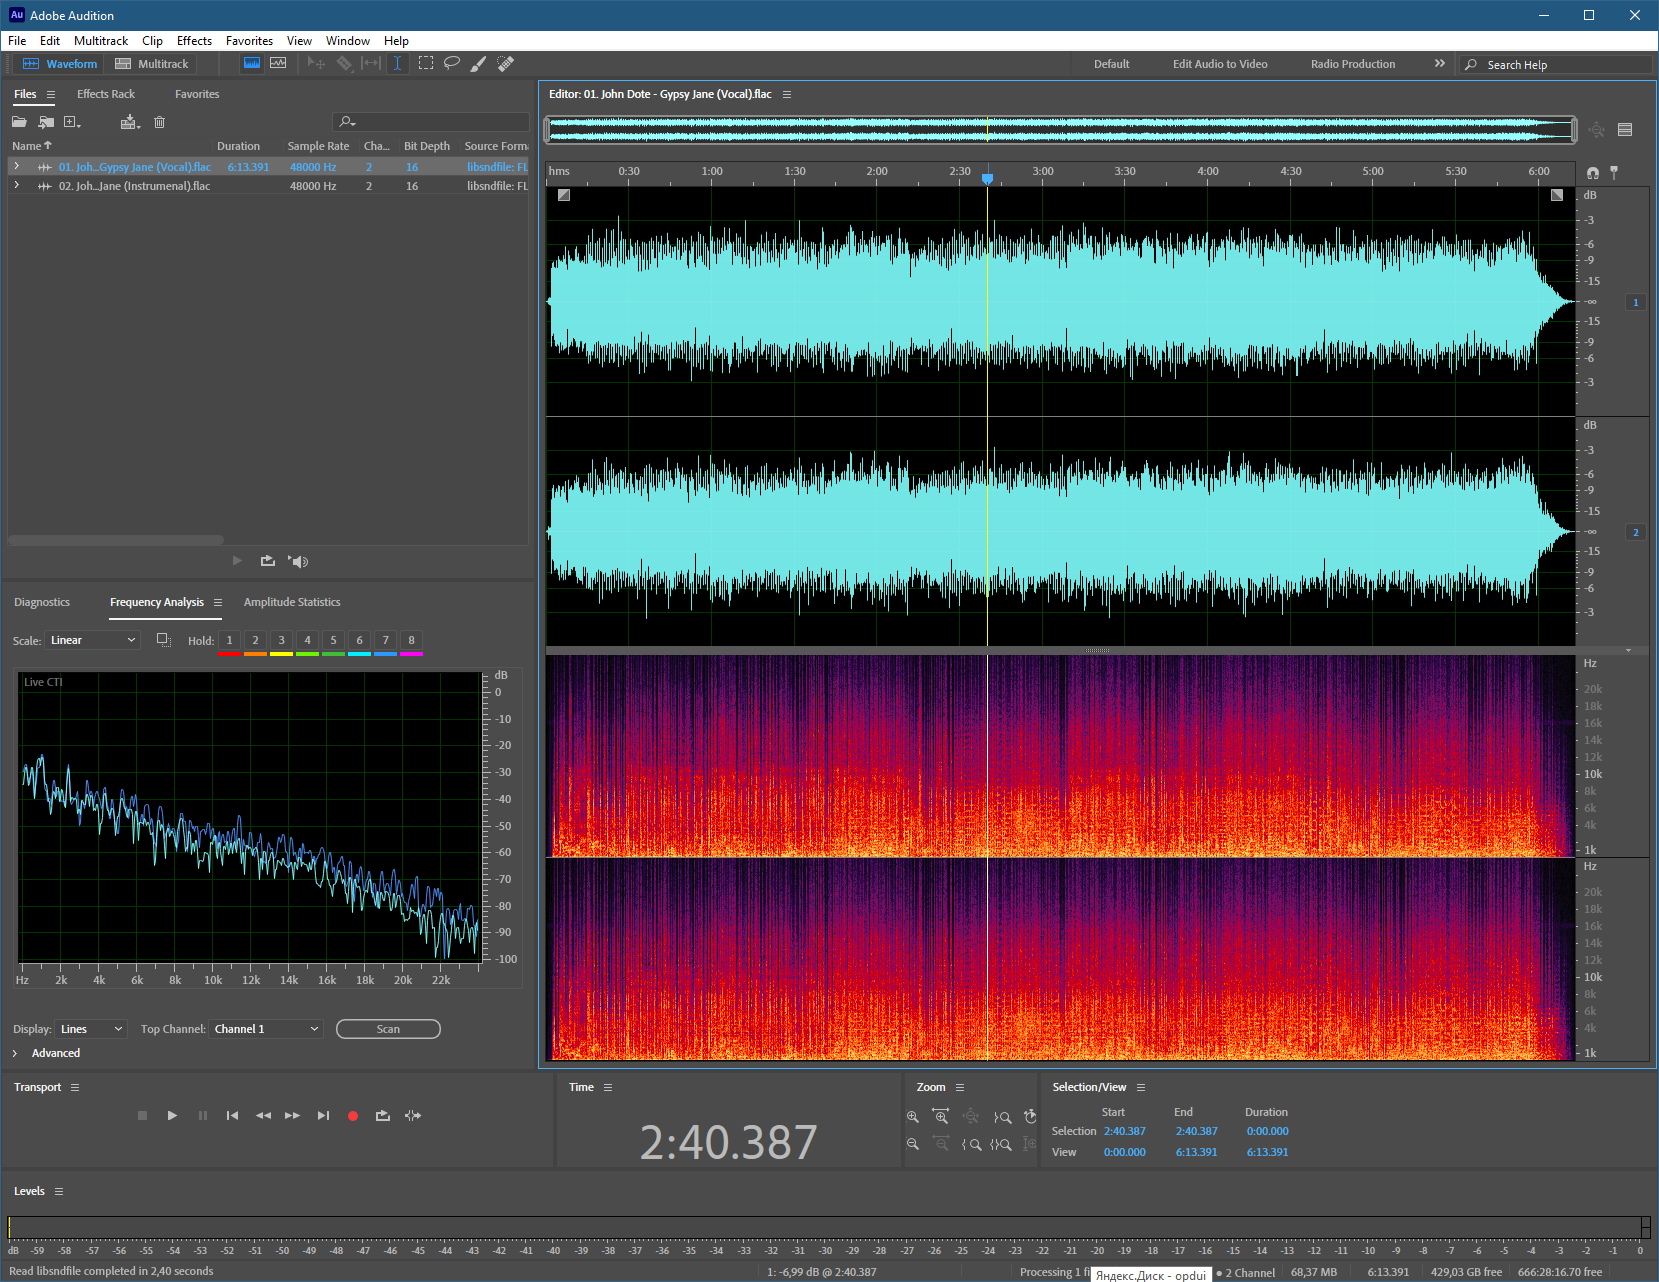The image size is (1659, 1282).
Task: Move playhead to next marker
Action: (323, 1115)
